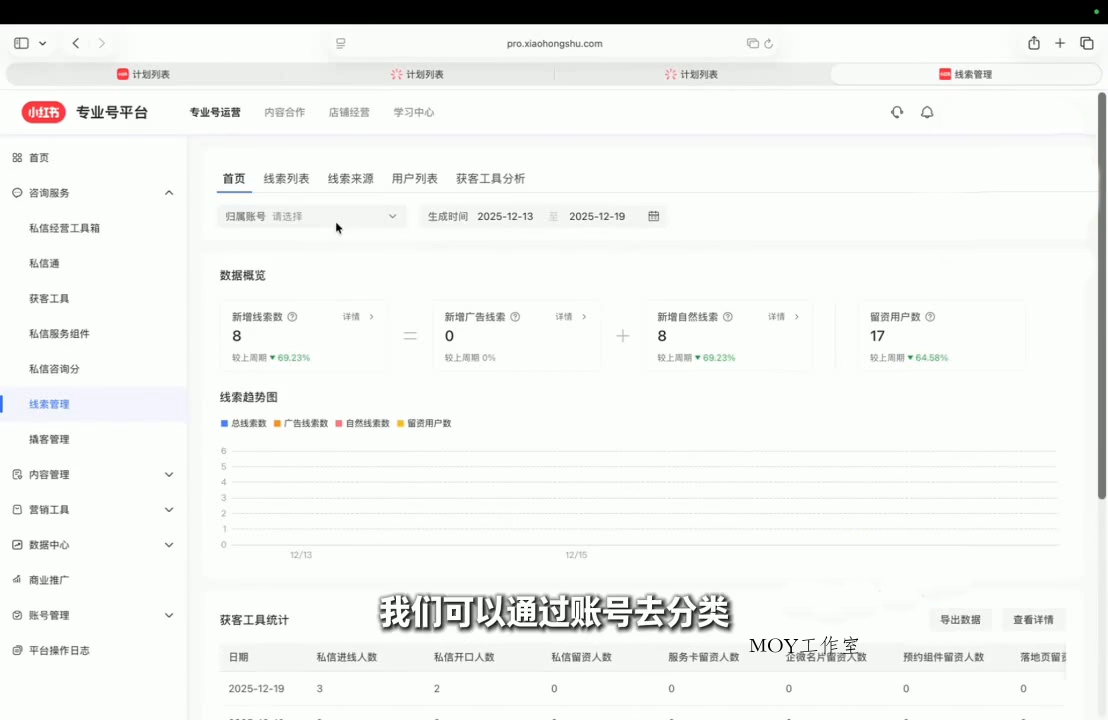Expand the 数据中心 sidebar section
This screenshot has width=1108, height=720.
(x=169, y=544)
